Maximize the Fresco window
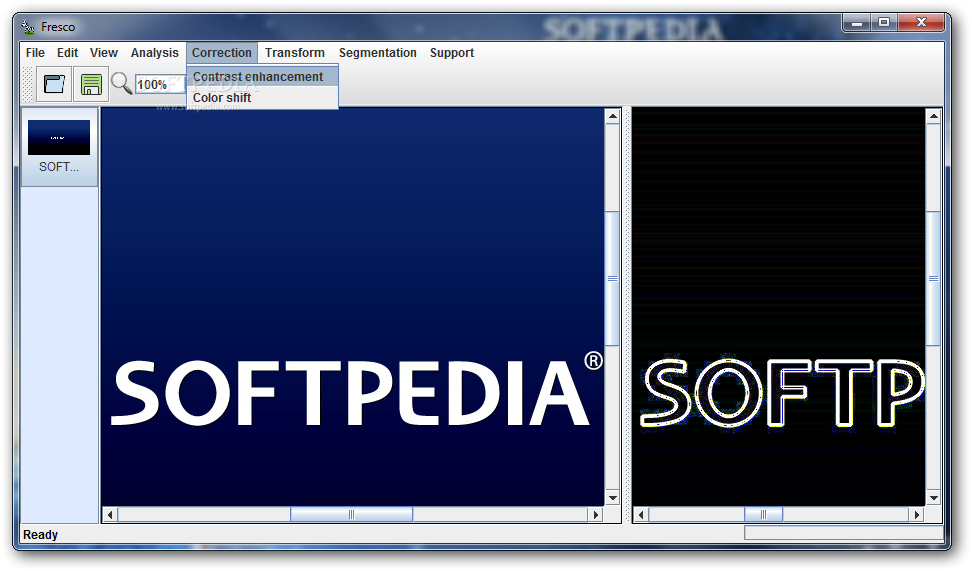972x571 pixels. (884, 23)
